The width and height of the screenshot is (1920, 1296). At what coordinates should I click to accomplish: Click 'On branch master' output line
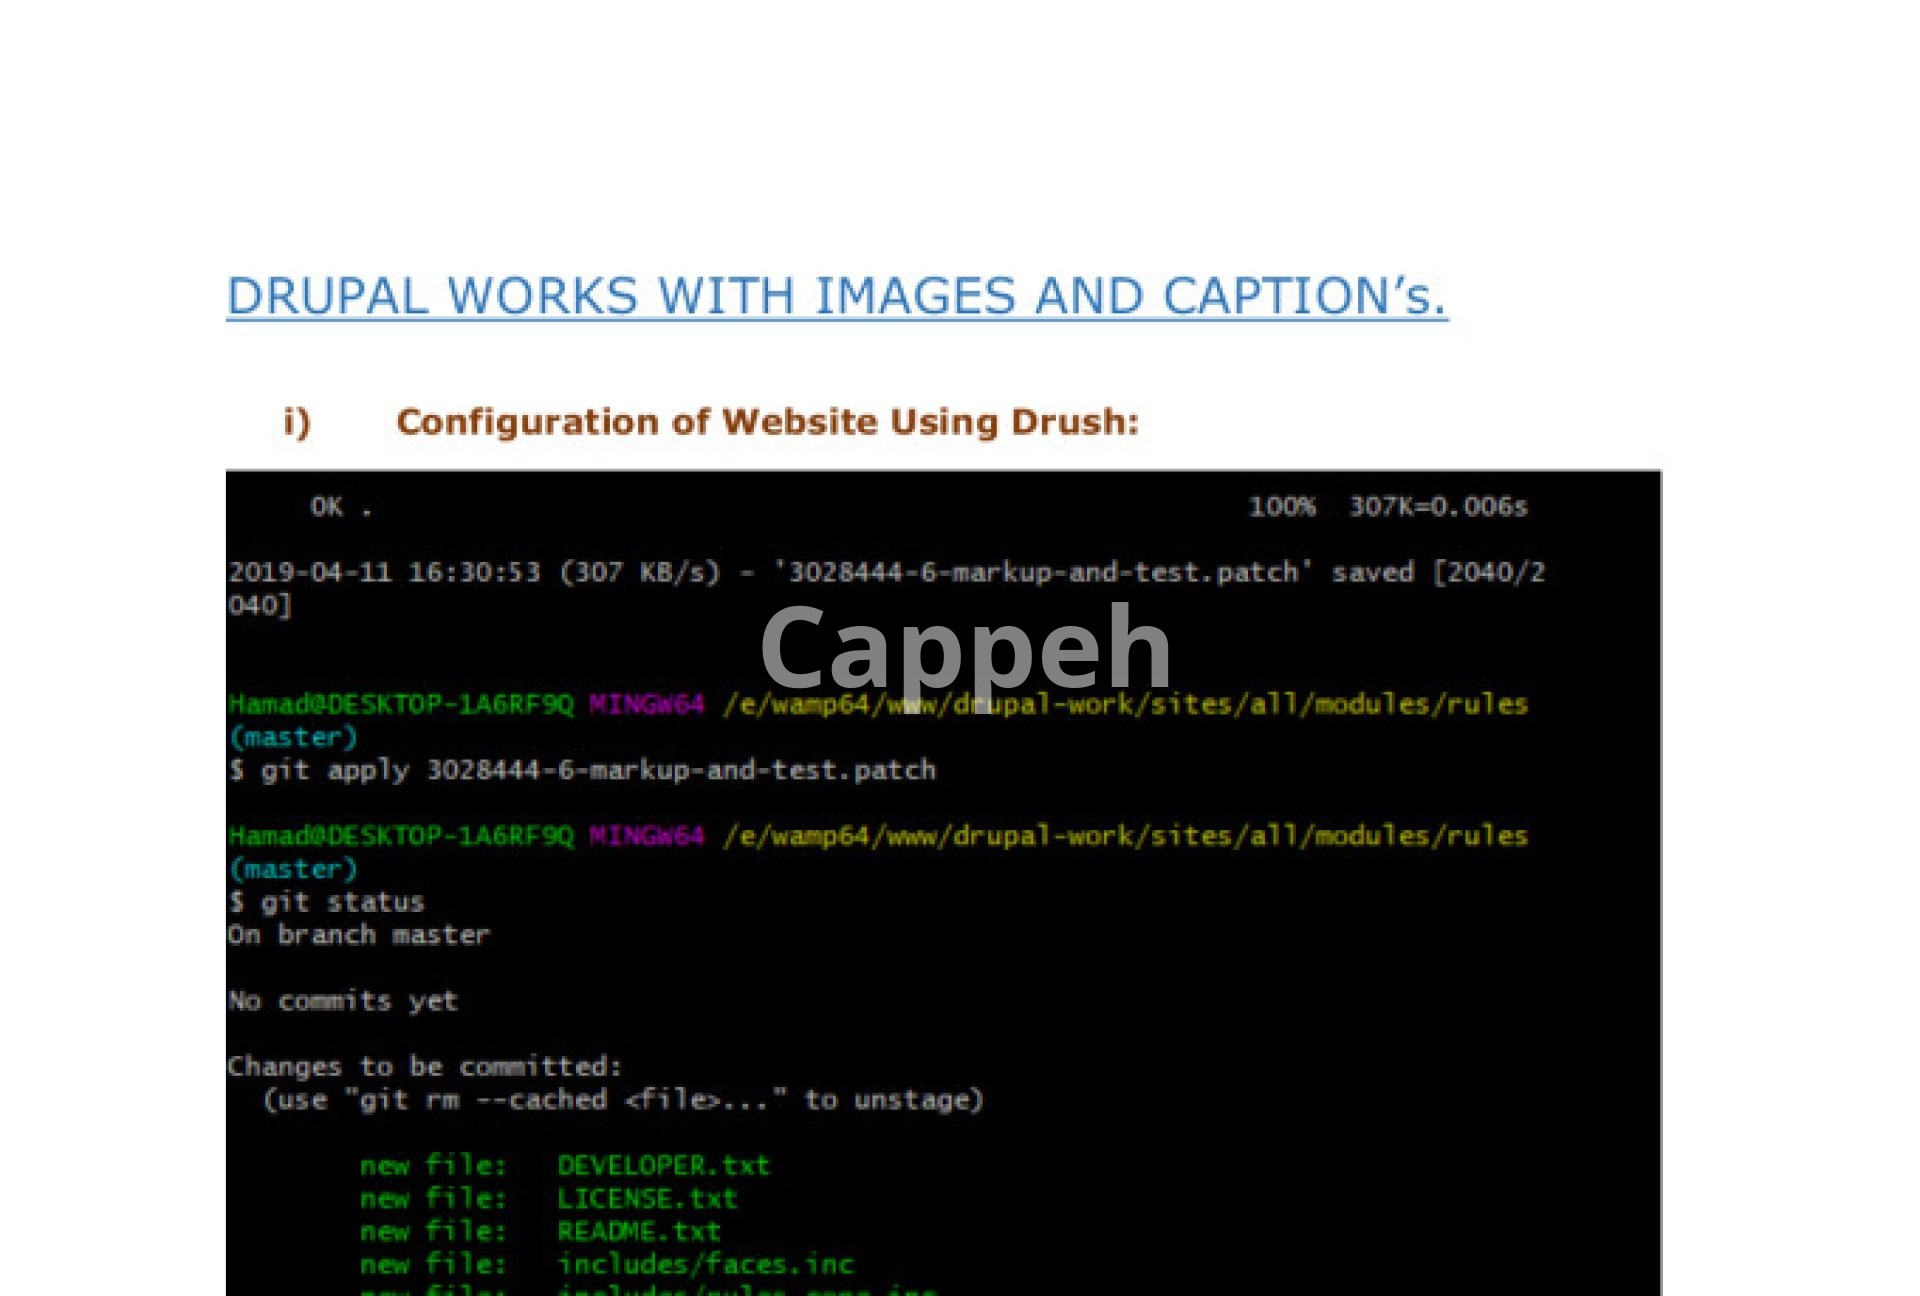(358, 935)
